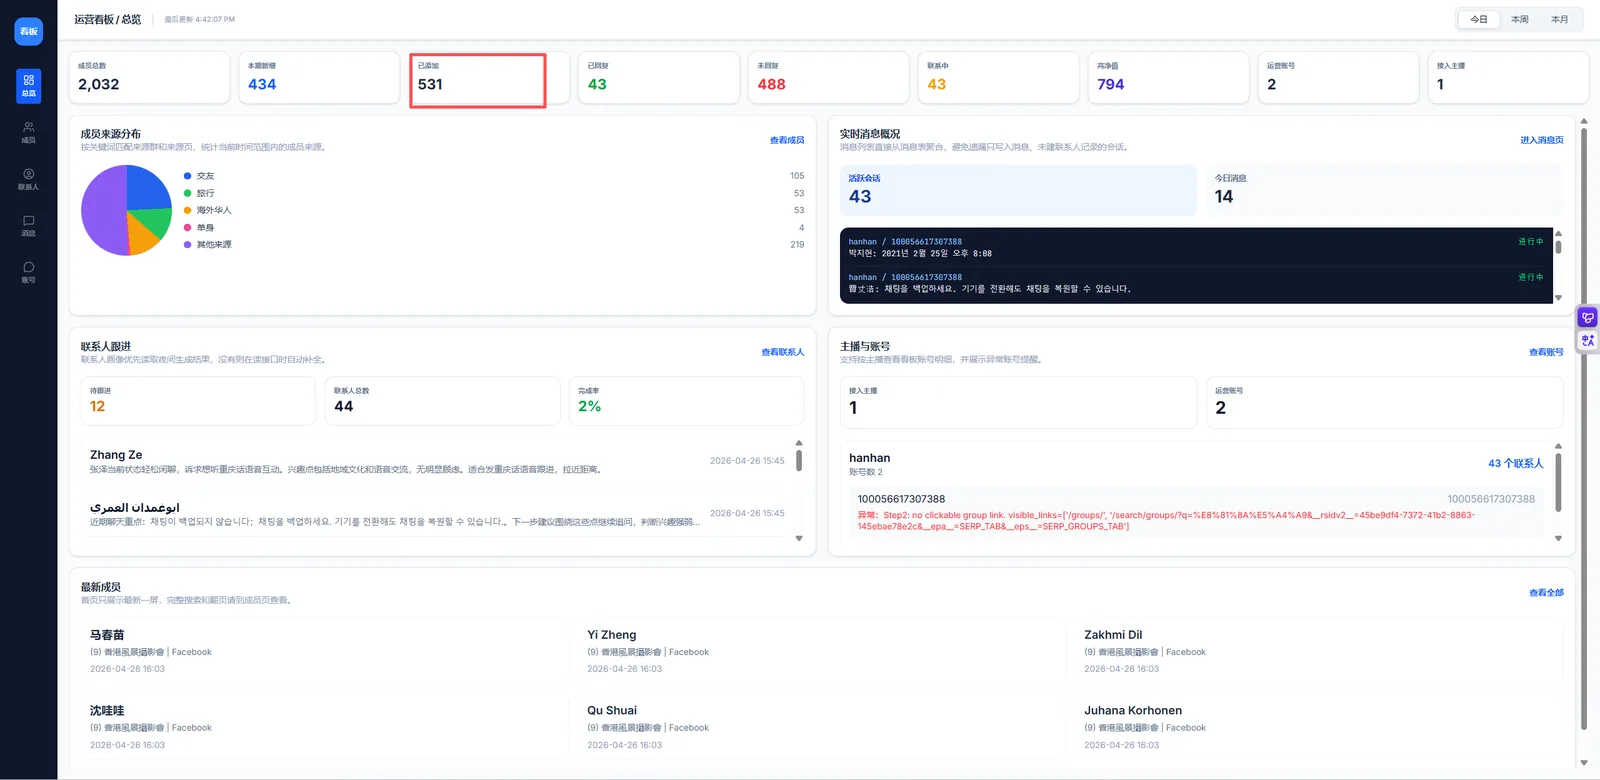
Task: Open 联系人 contacts sidebar icon
Action: 28,179
